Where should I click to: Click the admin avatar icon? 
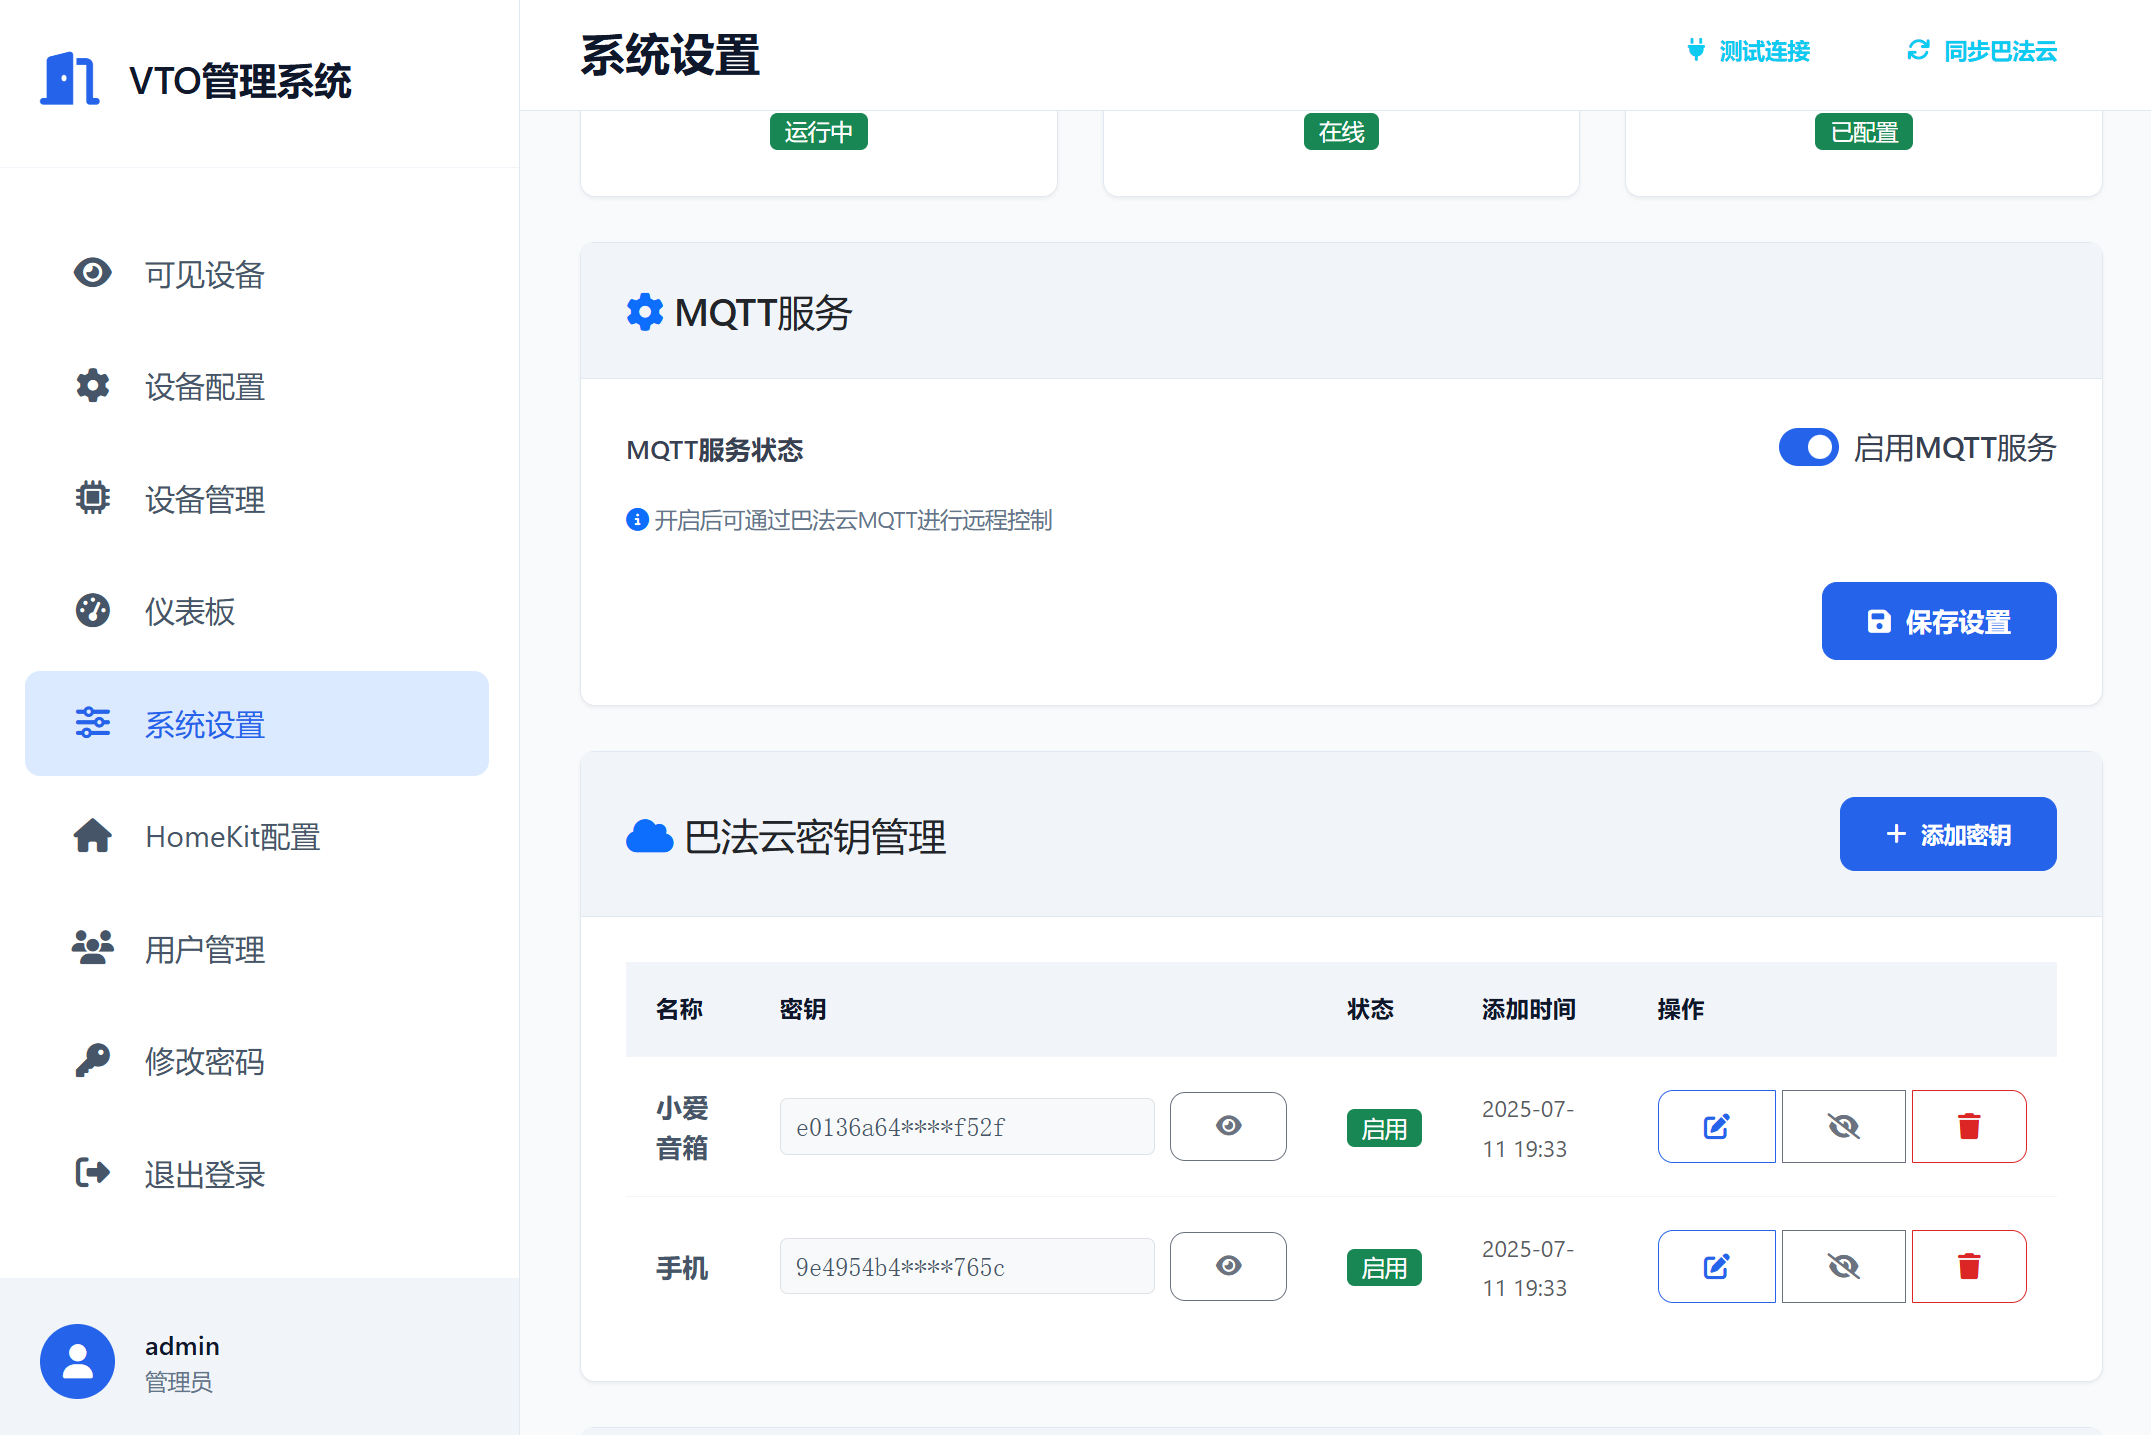77,1361
